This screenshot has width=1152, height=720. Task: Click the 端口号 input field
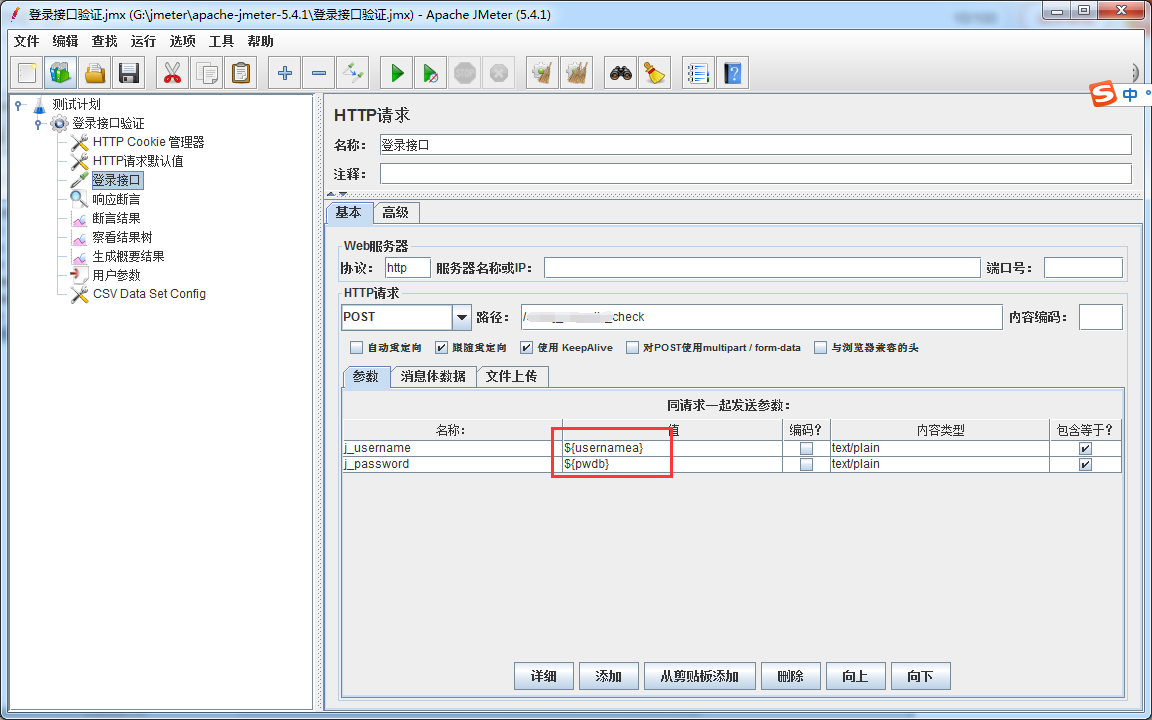click(1083, 267)
